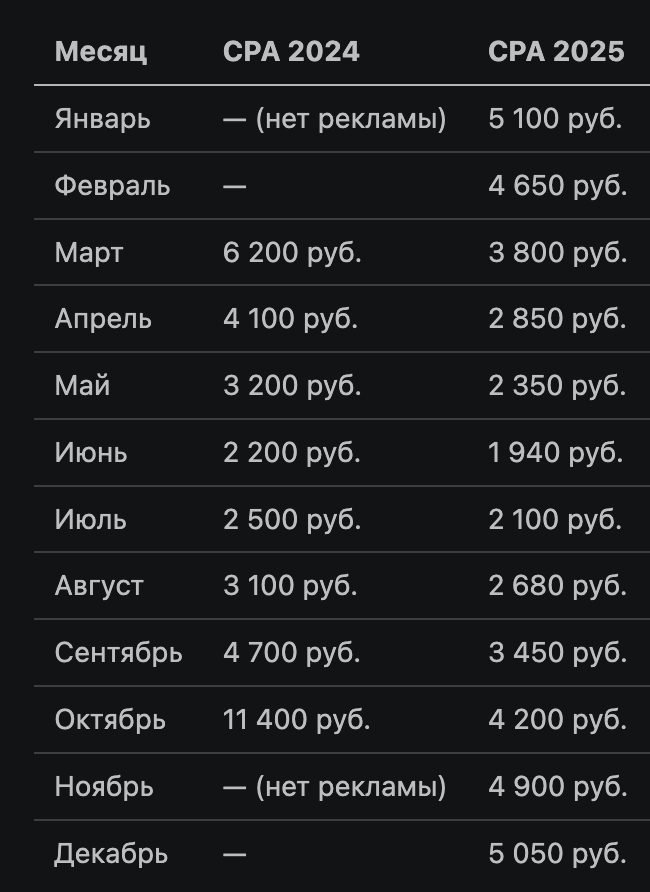Click the Июль row label
The image size is (650, 892).
point(91,520)
